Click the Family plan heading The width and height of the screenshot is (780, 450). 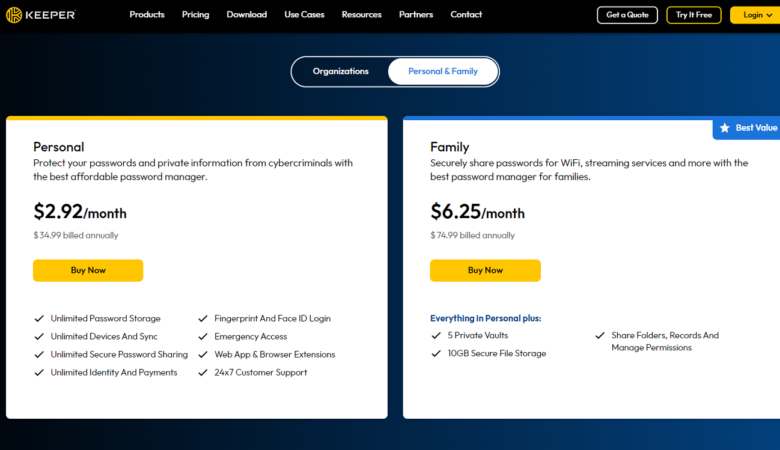click(x=450, y=147)
